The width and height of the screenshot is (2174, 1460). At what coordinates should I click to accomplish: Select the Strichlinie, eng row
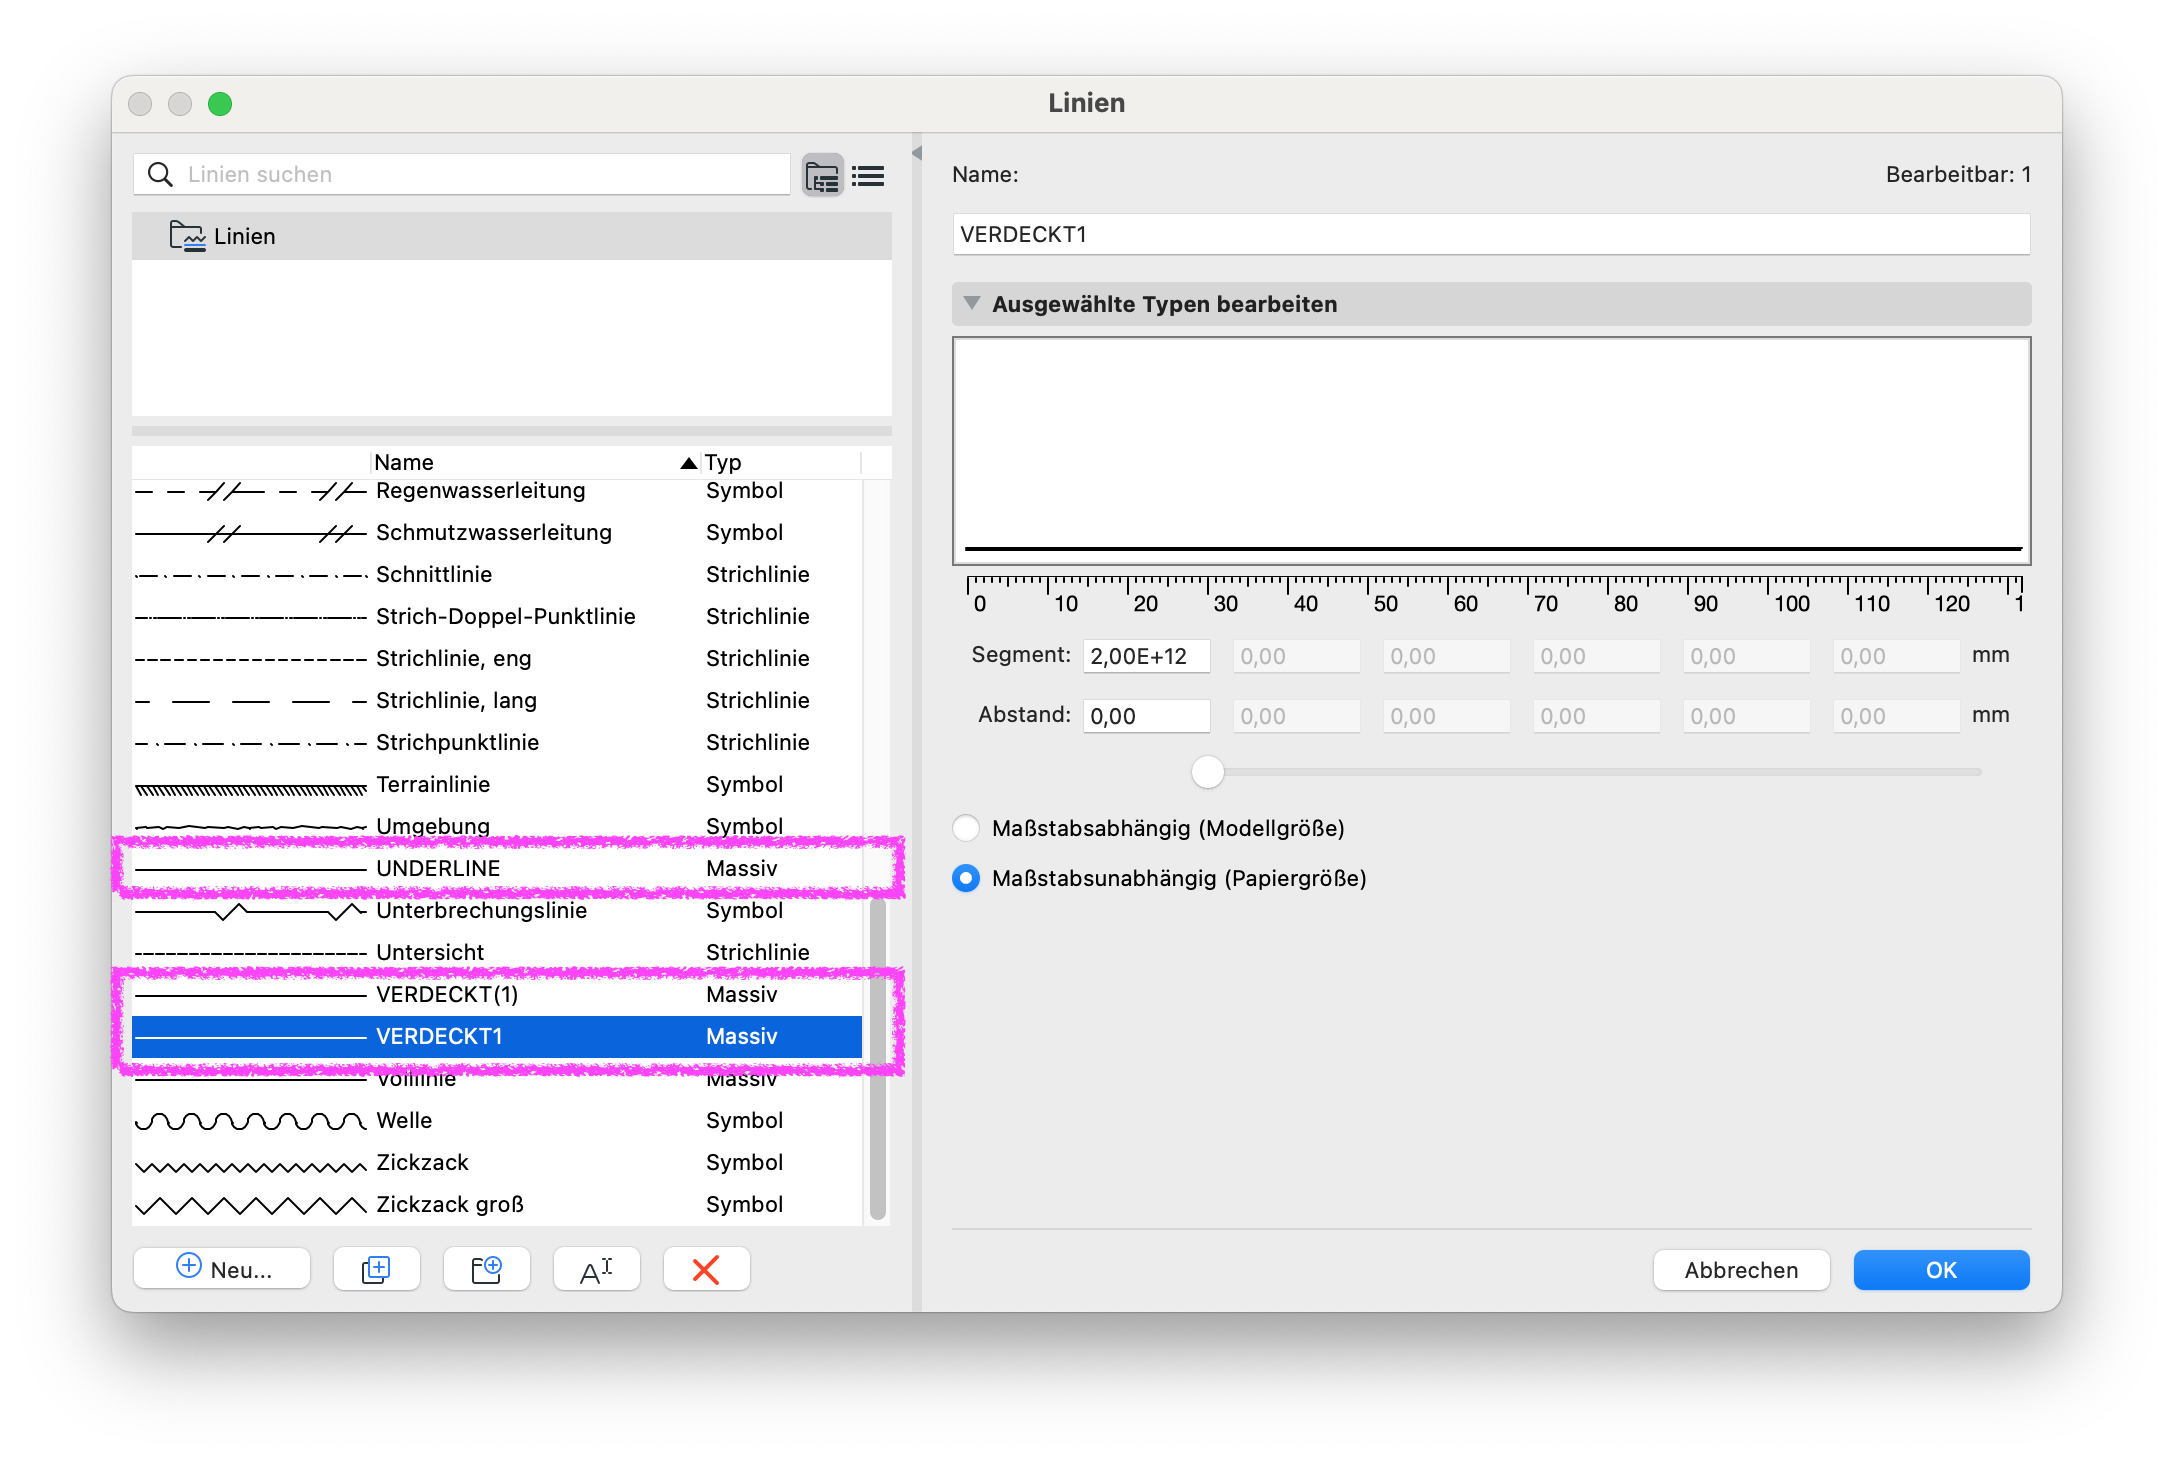point(497,658)
